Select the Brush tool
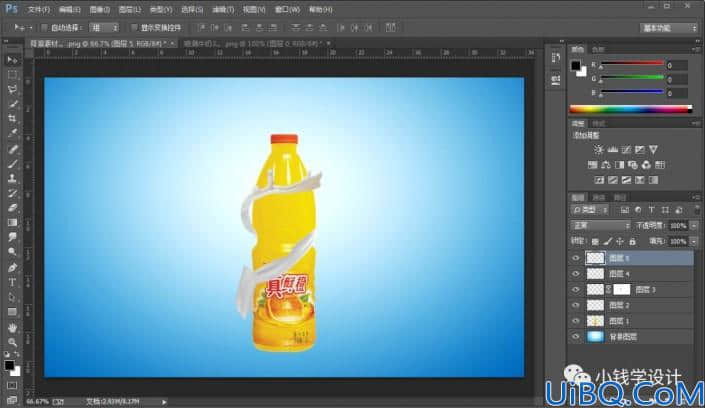The height and width of the screenshot is (408, 705). click(12, 164)
